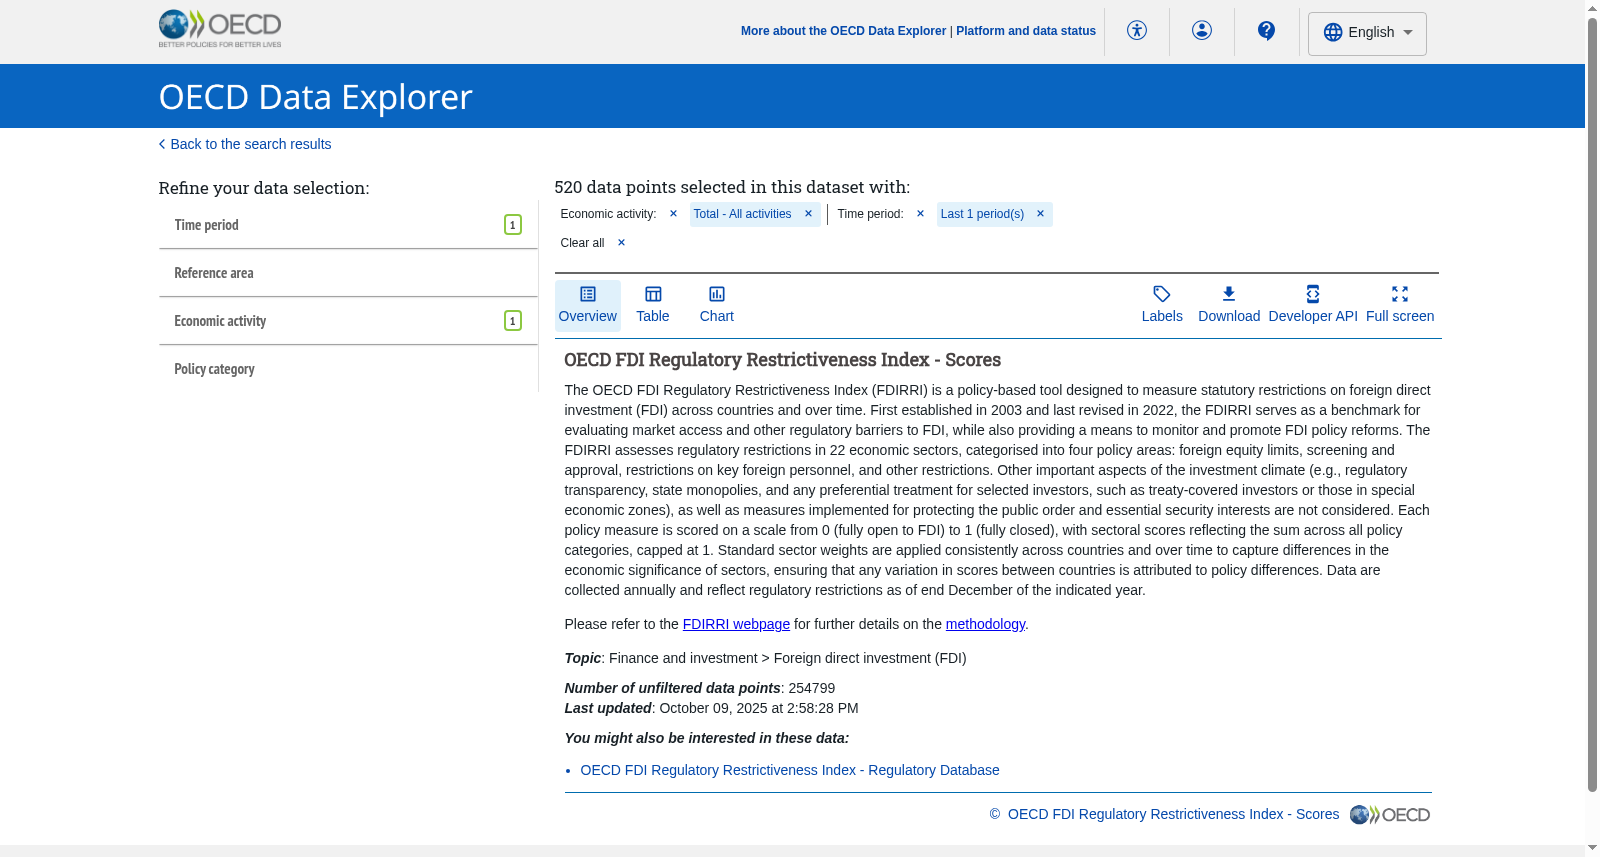Click the Economic activity selection count badge
The image size is (1600, 857).
513,321
